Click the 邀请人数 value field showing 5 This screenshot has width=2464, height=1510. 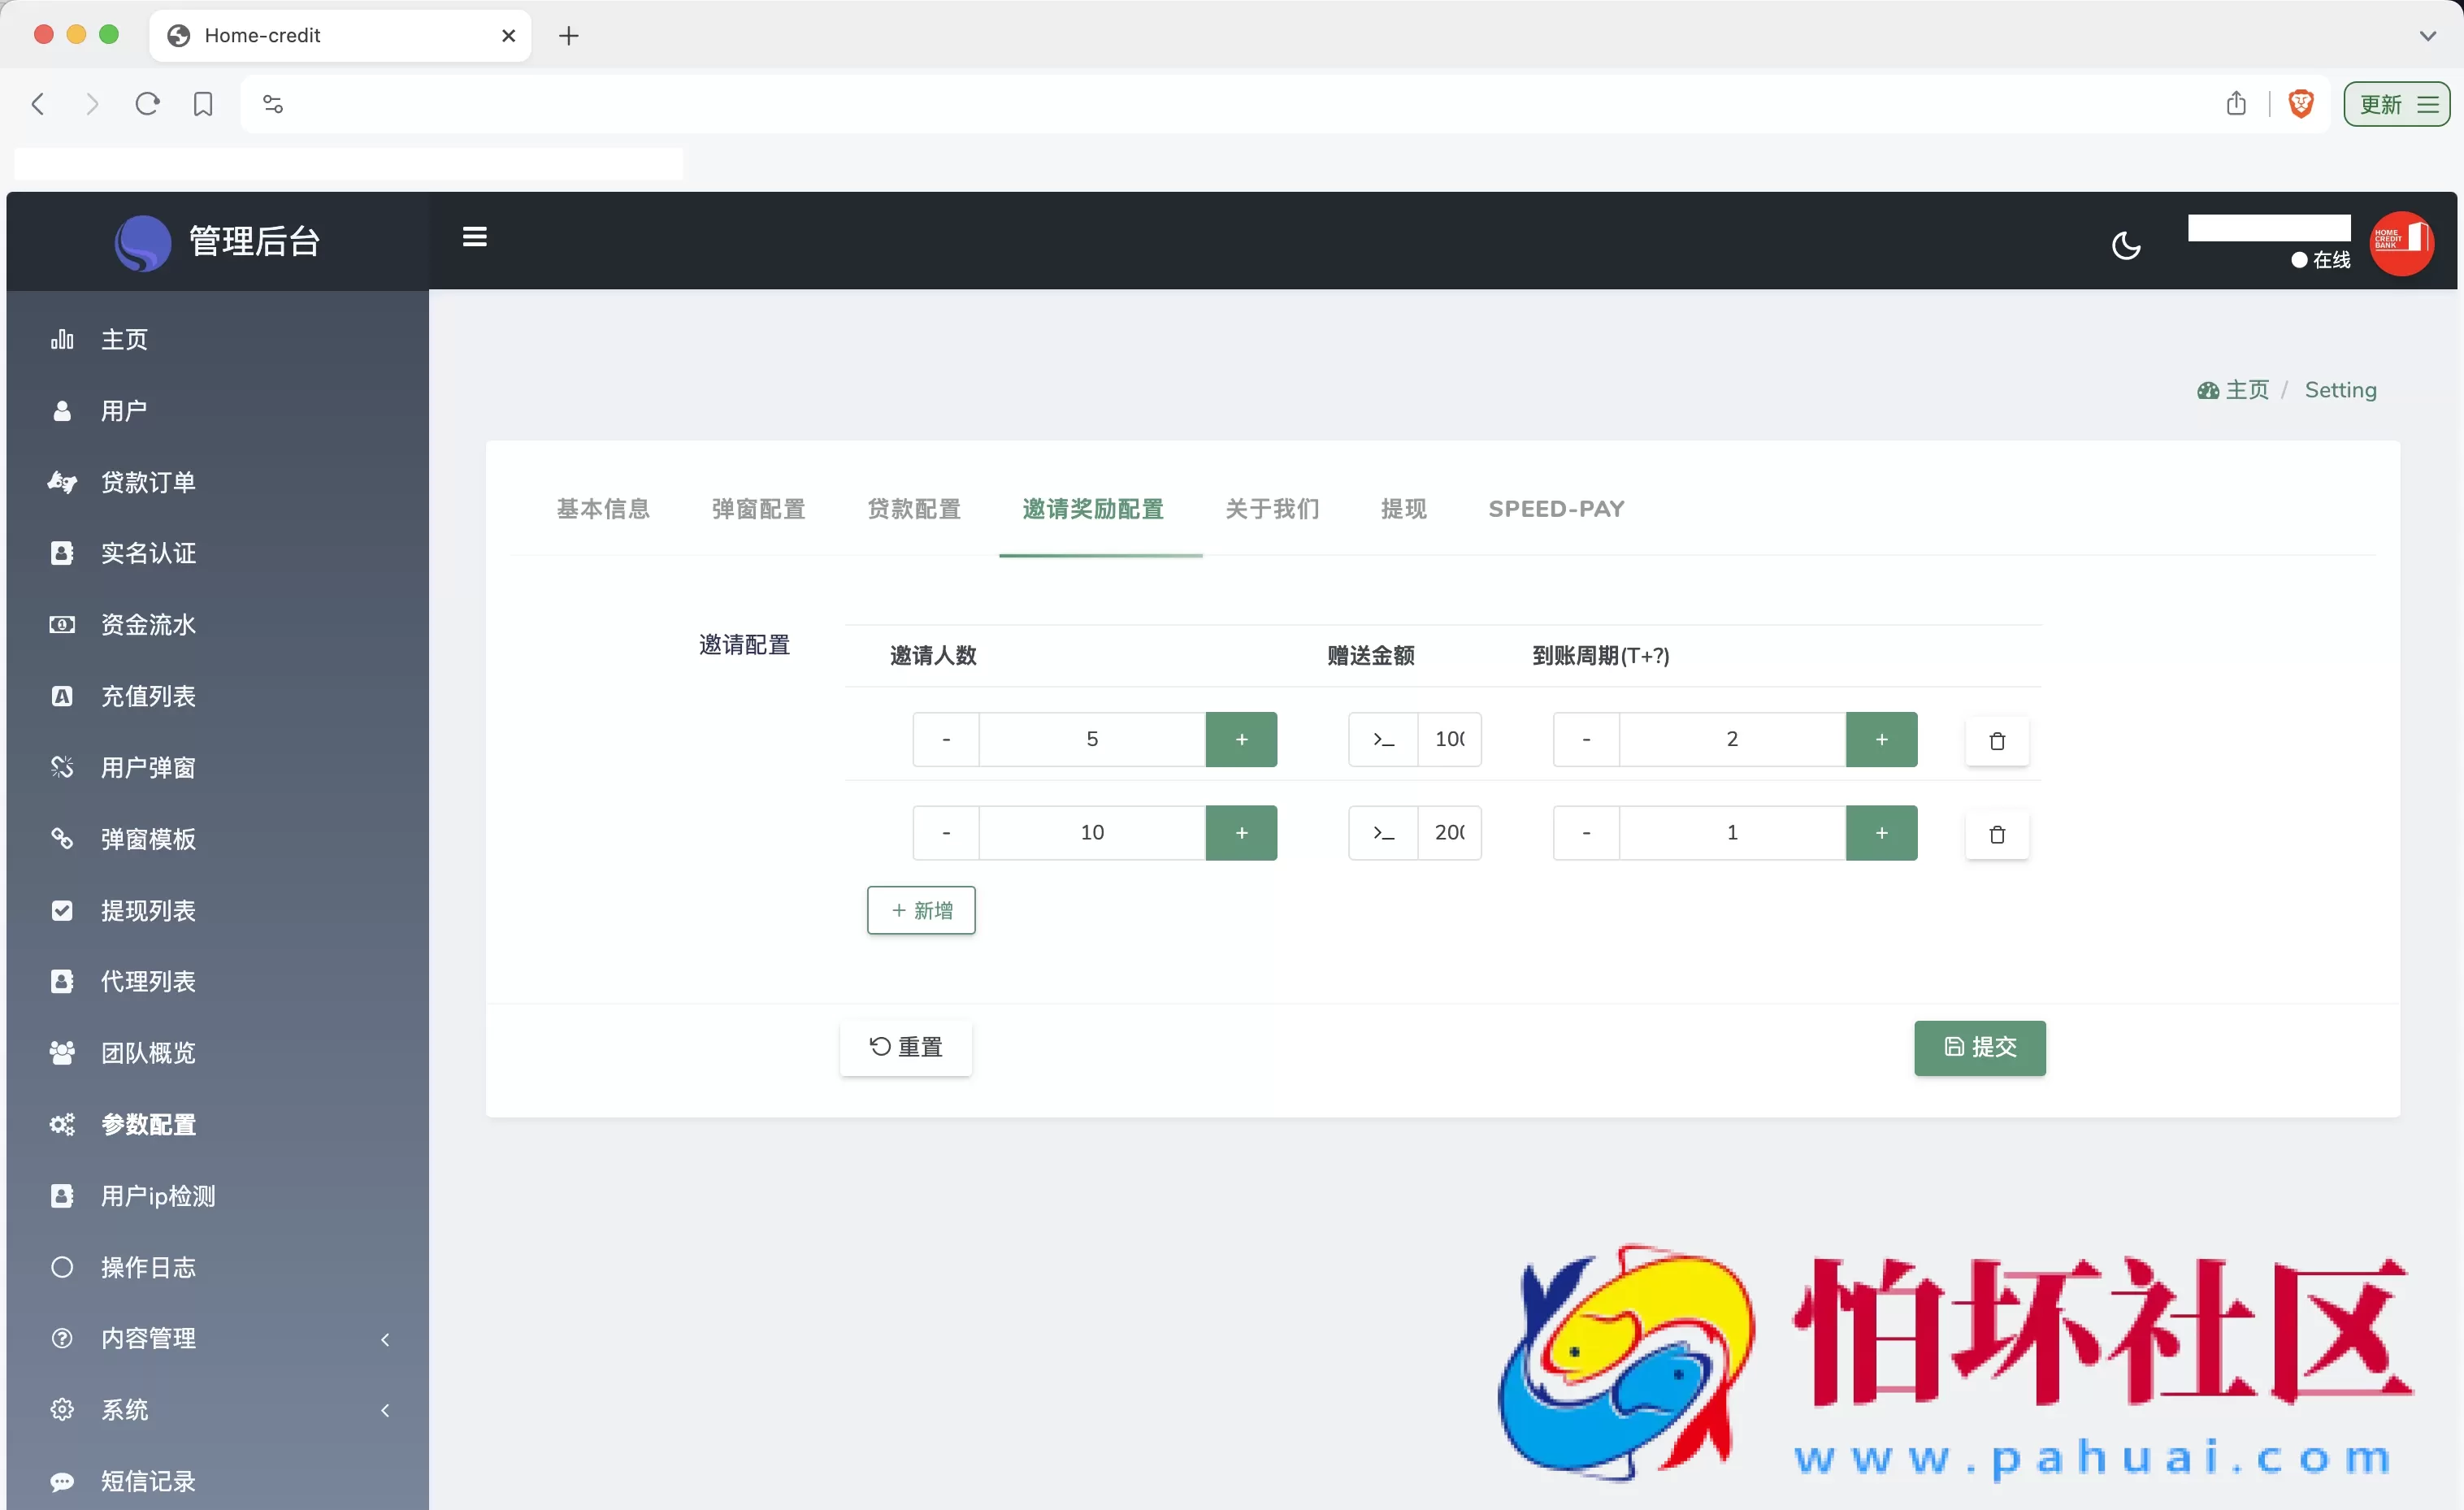click(1092, 740)
